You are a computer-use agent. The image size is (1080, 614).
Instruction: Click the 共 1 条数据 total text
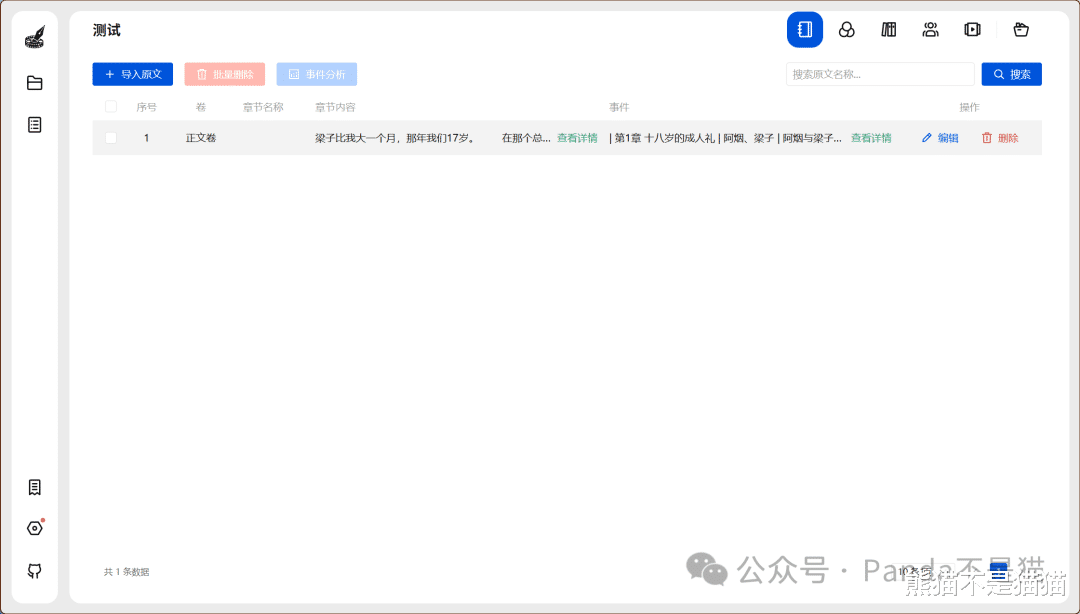(x=127, y=572)
